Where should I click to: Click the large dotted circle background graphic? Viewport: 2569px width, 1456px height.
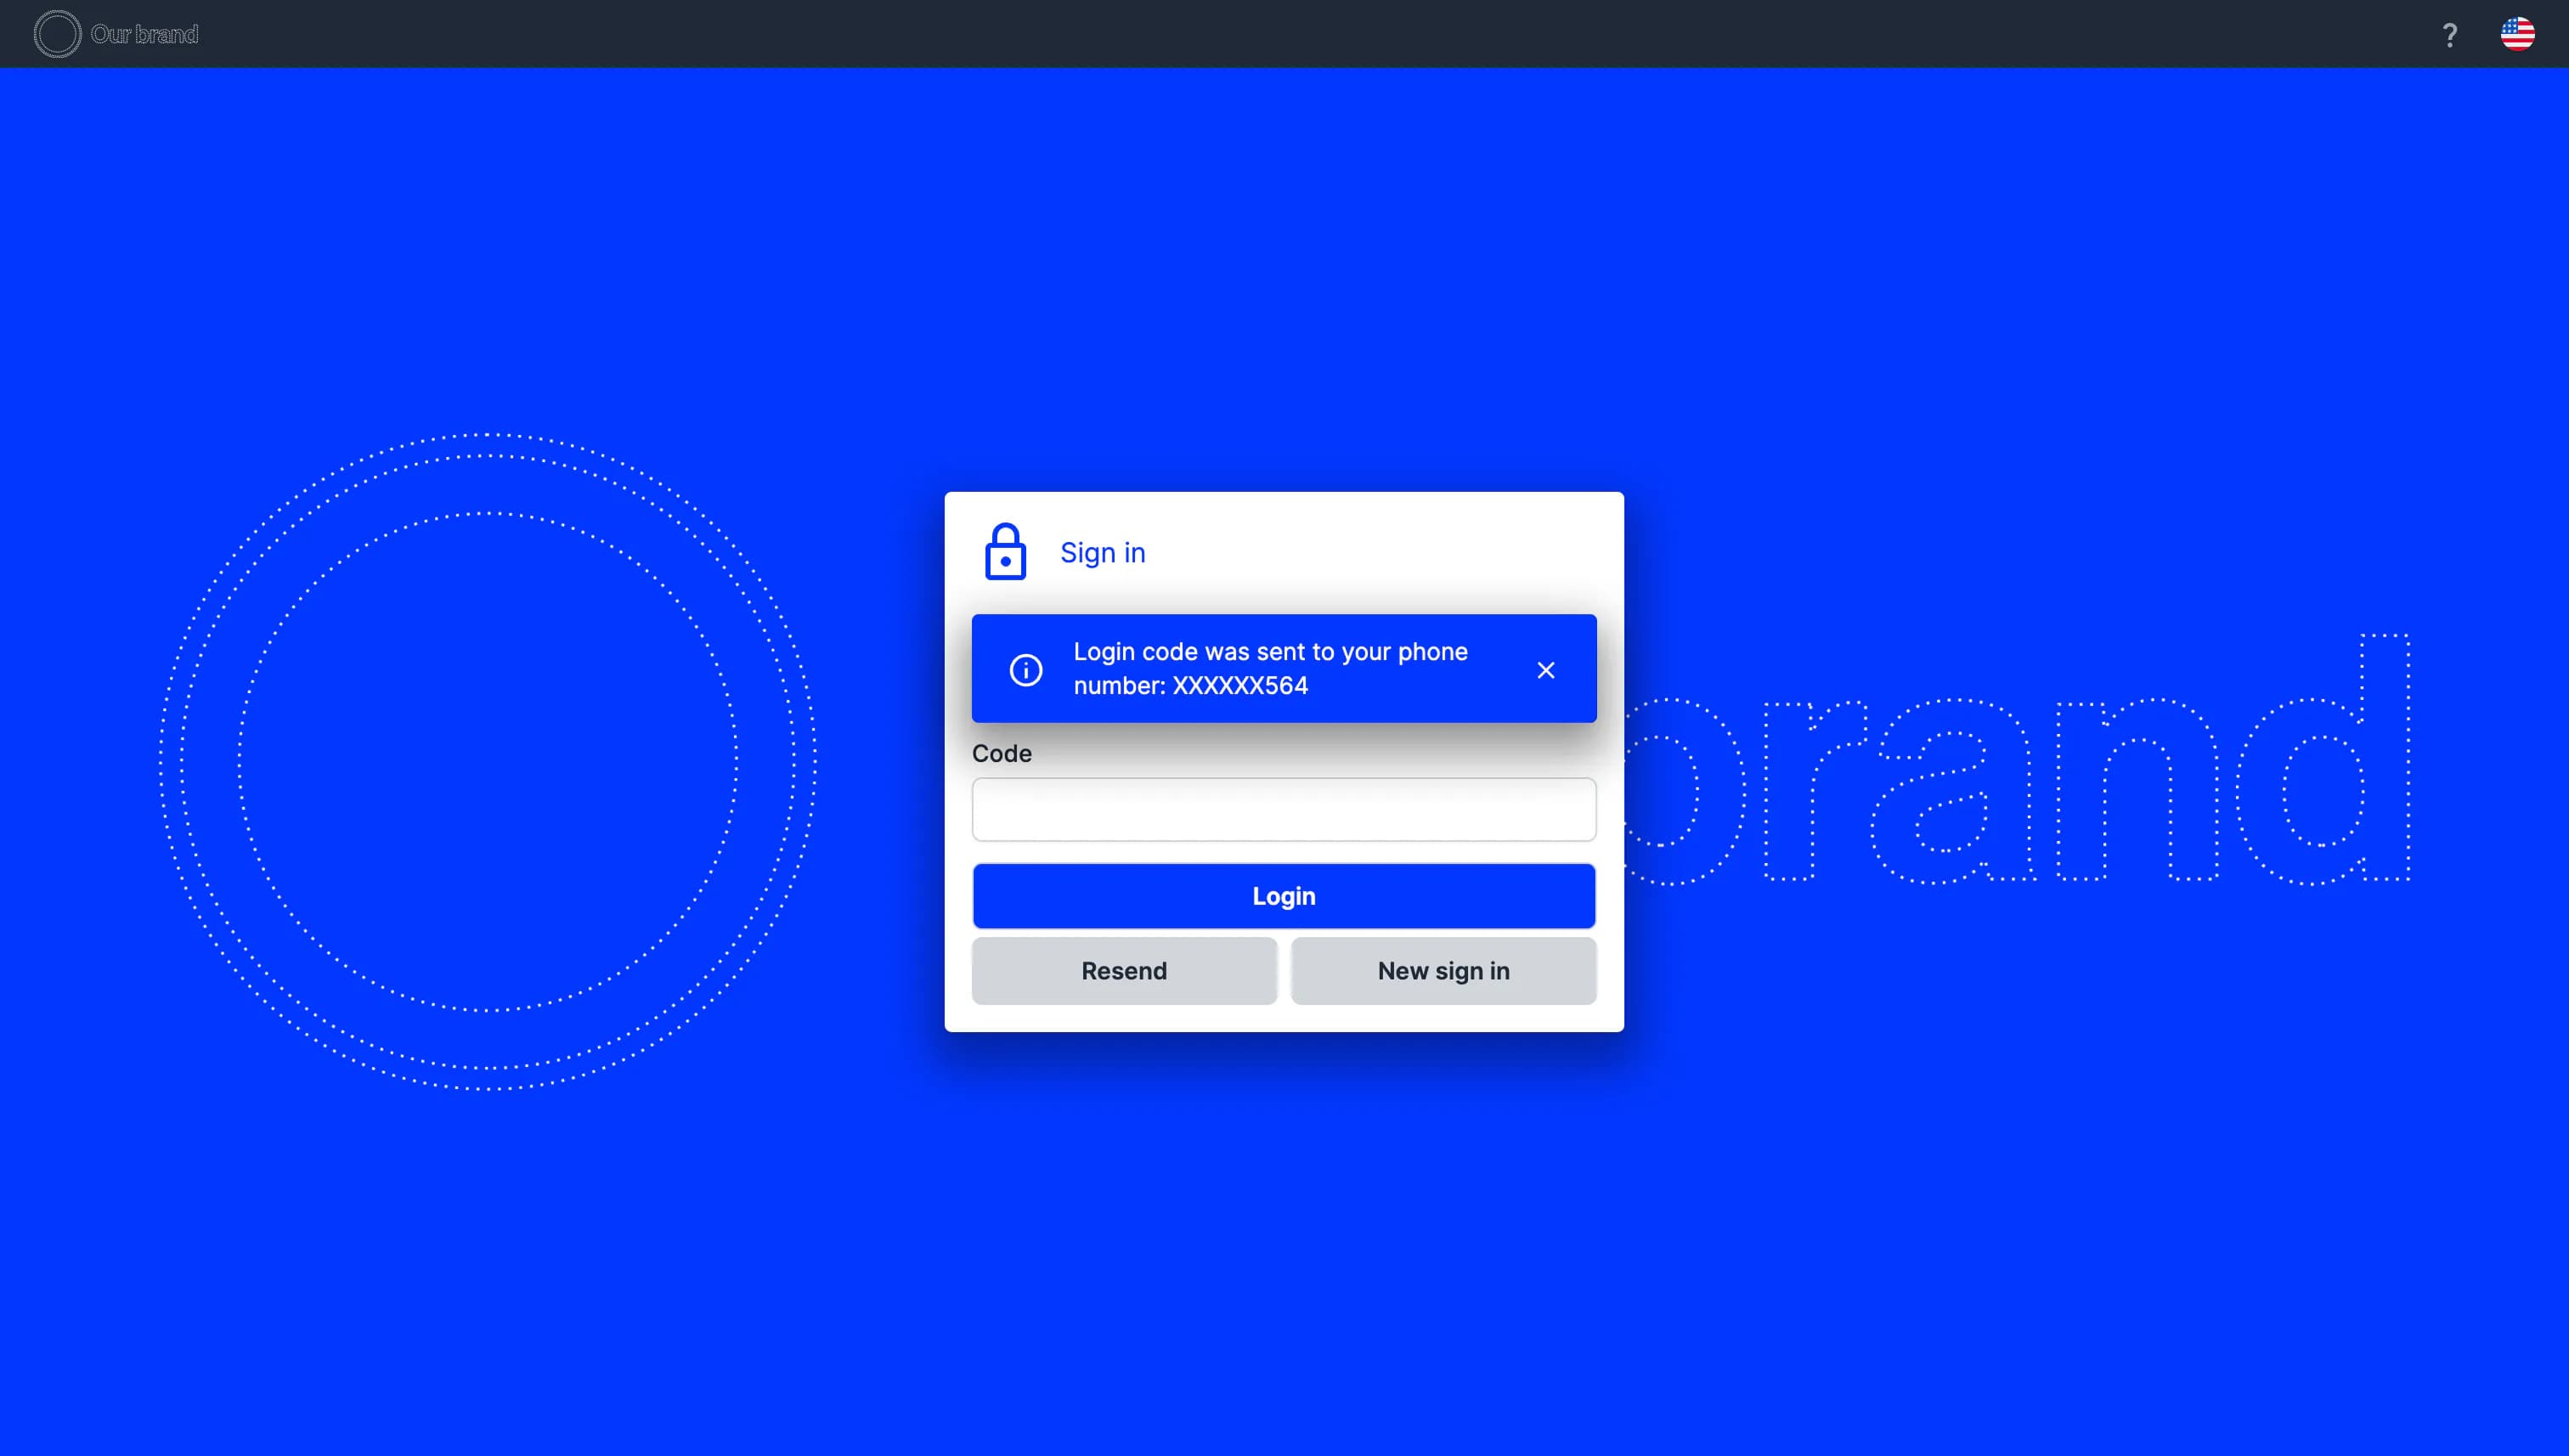[x=488, y=761]
